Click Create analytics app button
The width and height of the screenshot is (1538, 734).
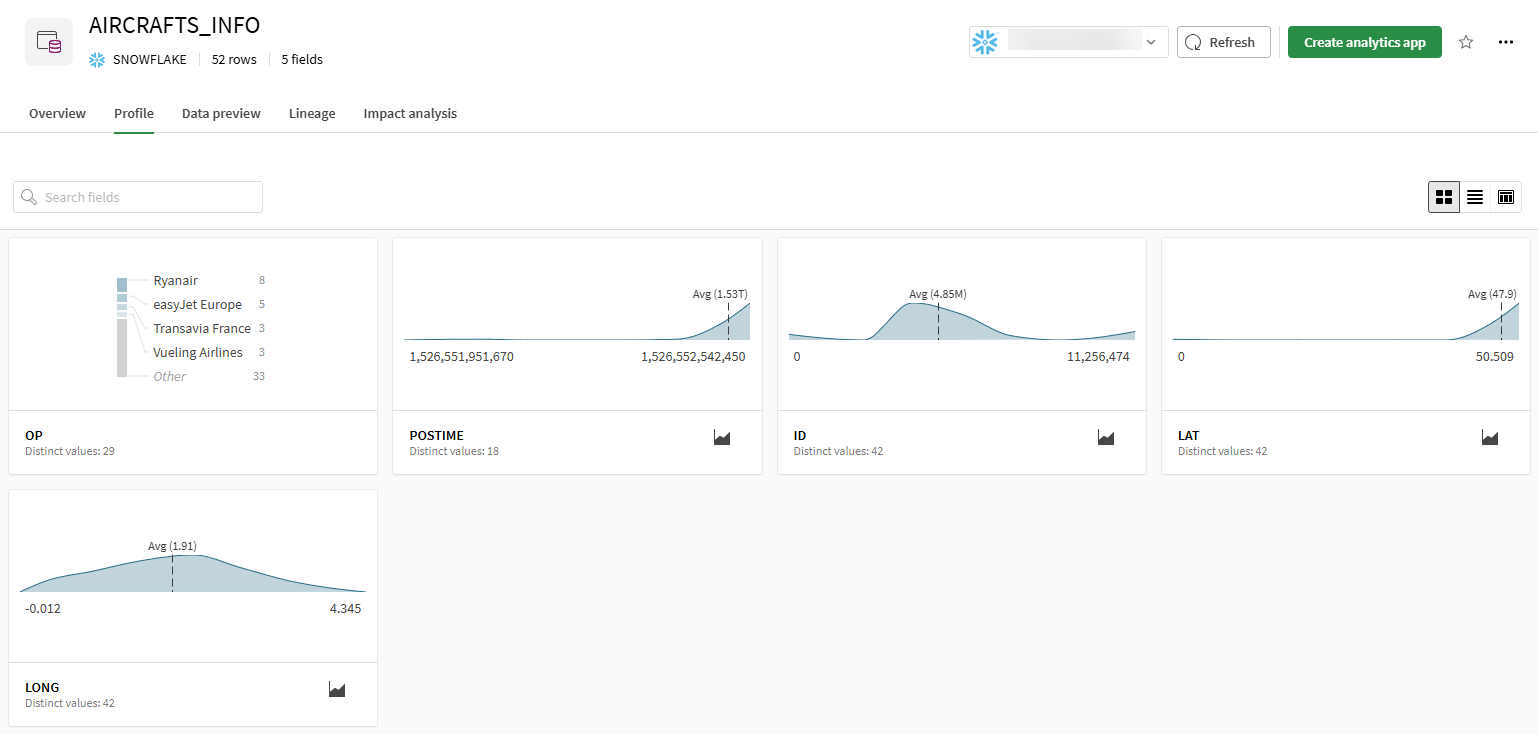coord(1364,42)
